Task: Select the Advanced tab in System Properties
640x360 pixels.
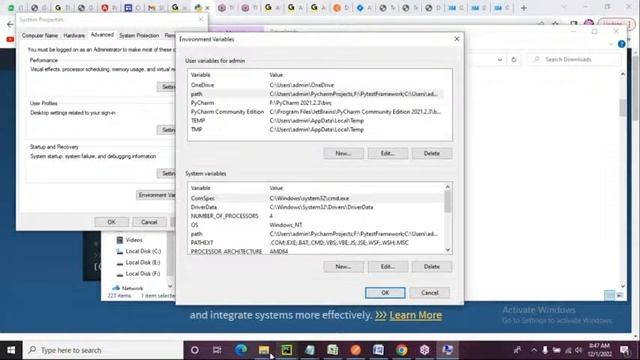Action: (102, 35)
